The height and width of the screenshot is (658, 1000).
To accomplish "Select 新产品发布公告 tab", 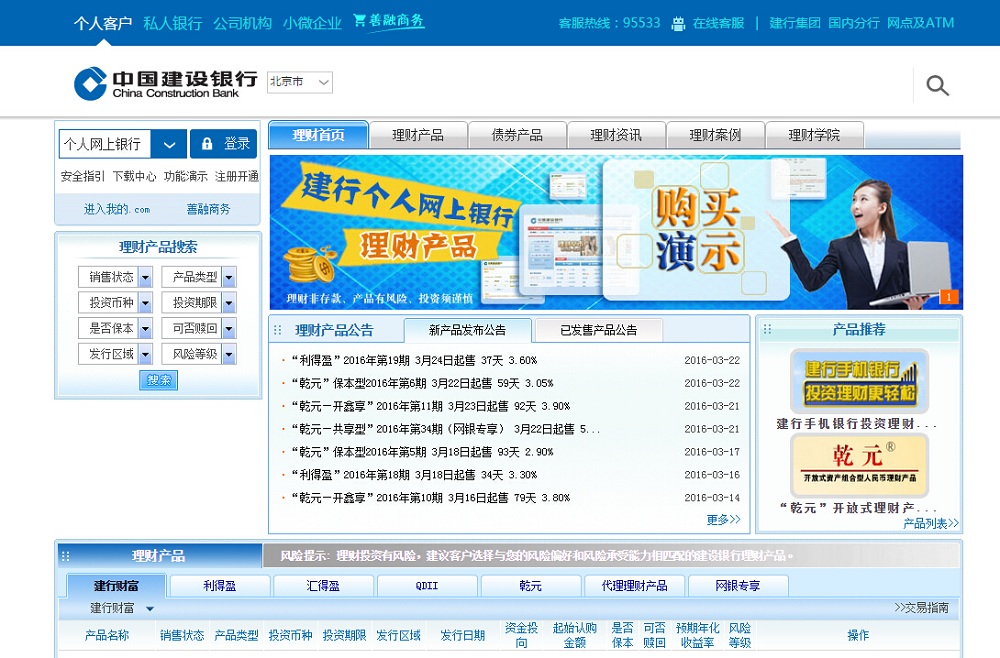I will pos(467,330).
